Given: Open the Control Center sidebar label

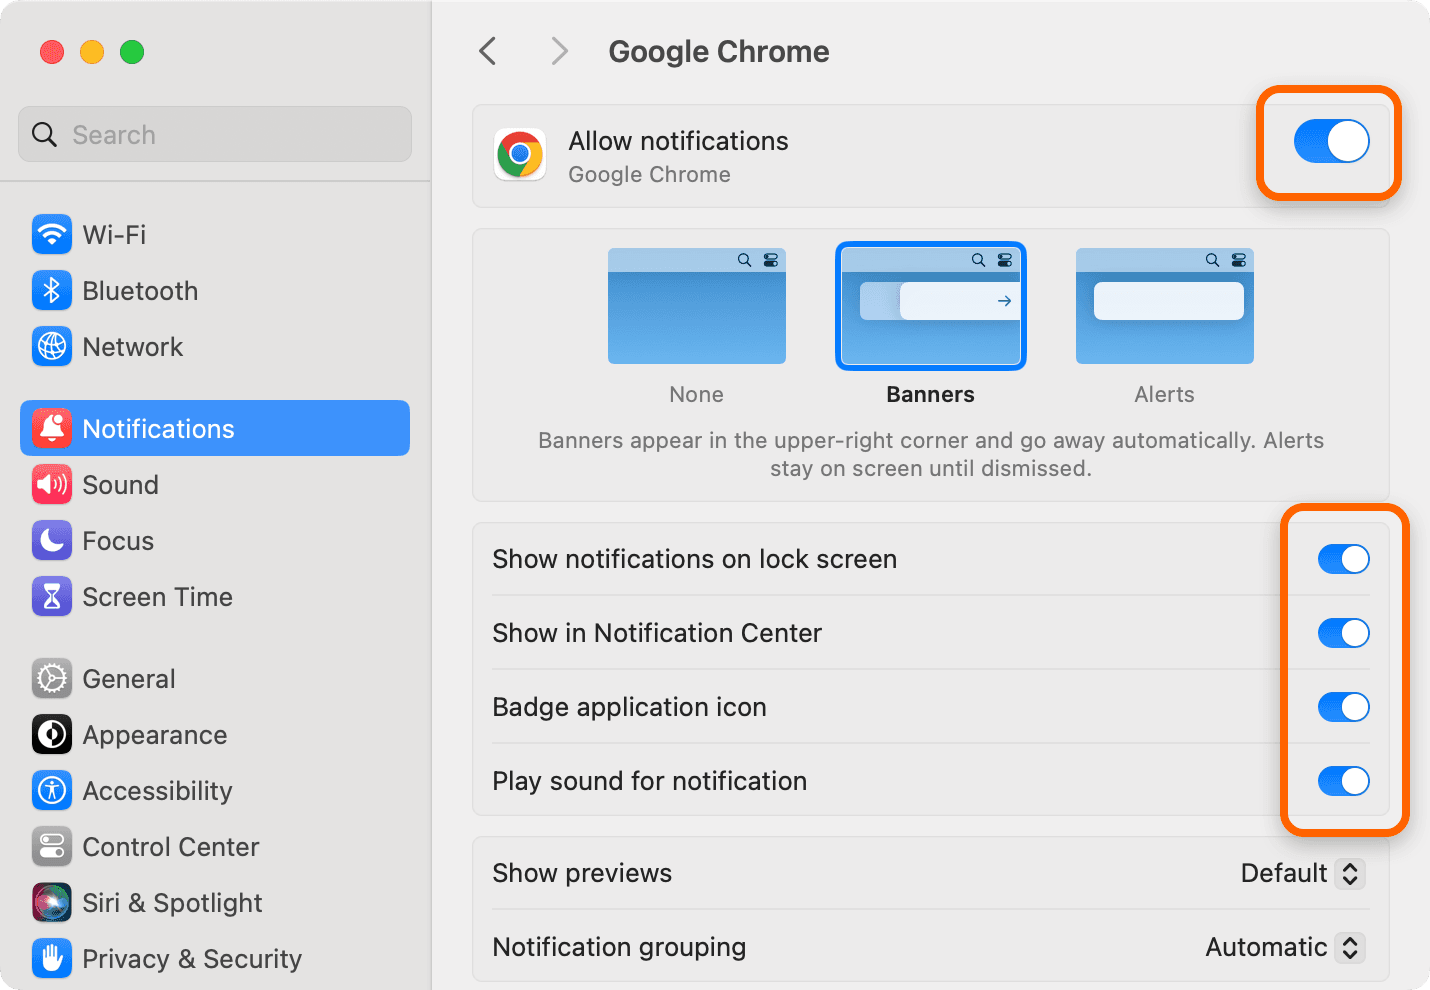Looking at the screenshot, I should [171, 847].
